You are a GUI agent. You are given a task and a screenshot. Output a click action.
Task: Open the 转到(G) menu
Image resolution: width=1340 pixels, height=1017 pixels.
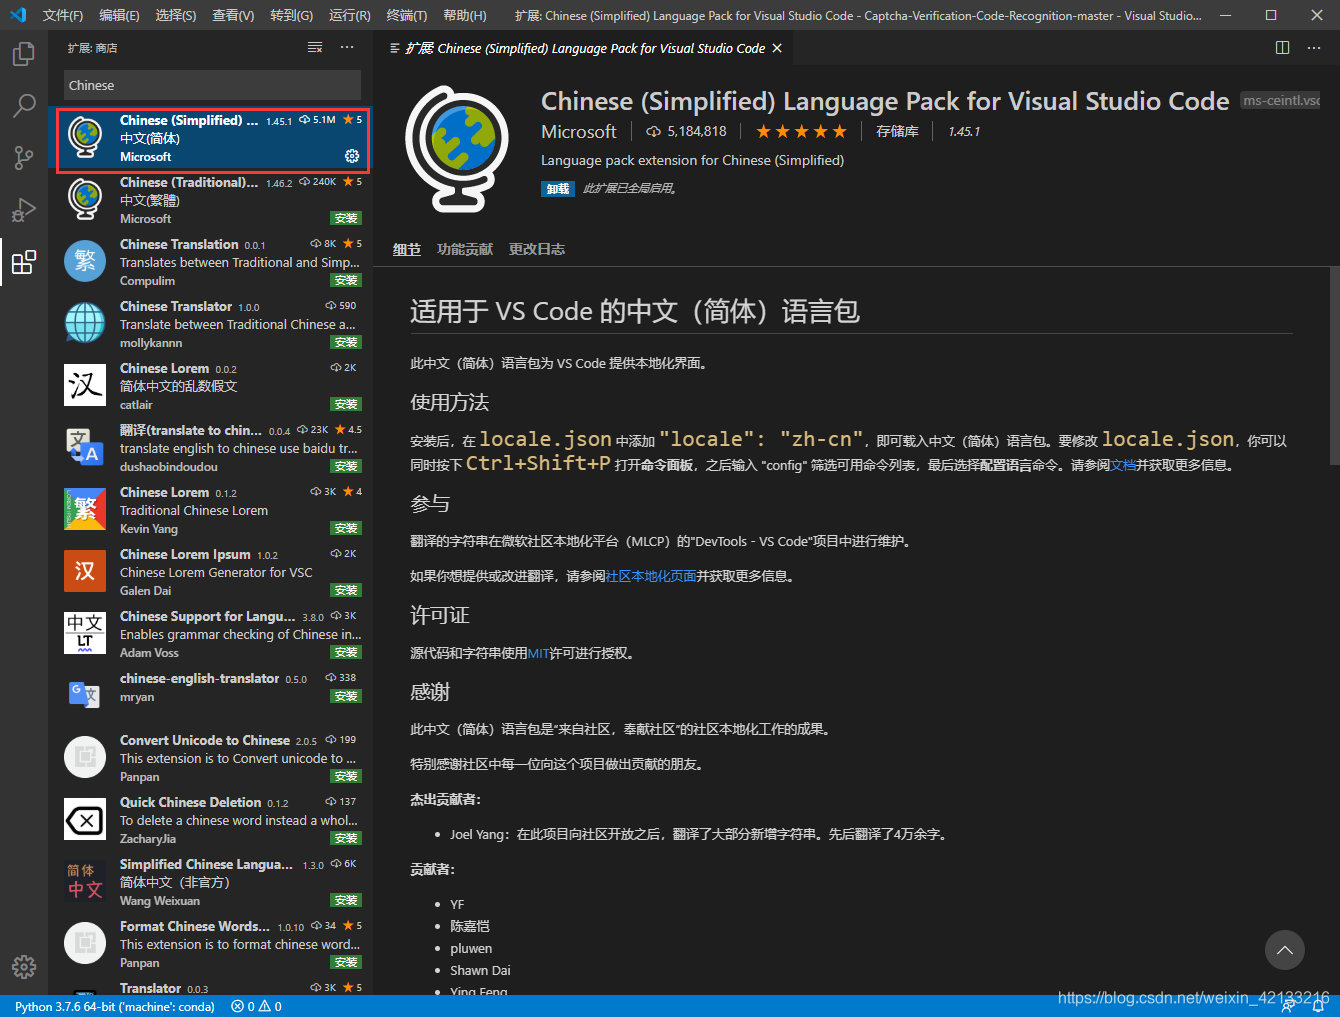(291, 15)
